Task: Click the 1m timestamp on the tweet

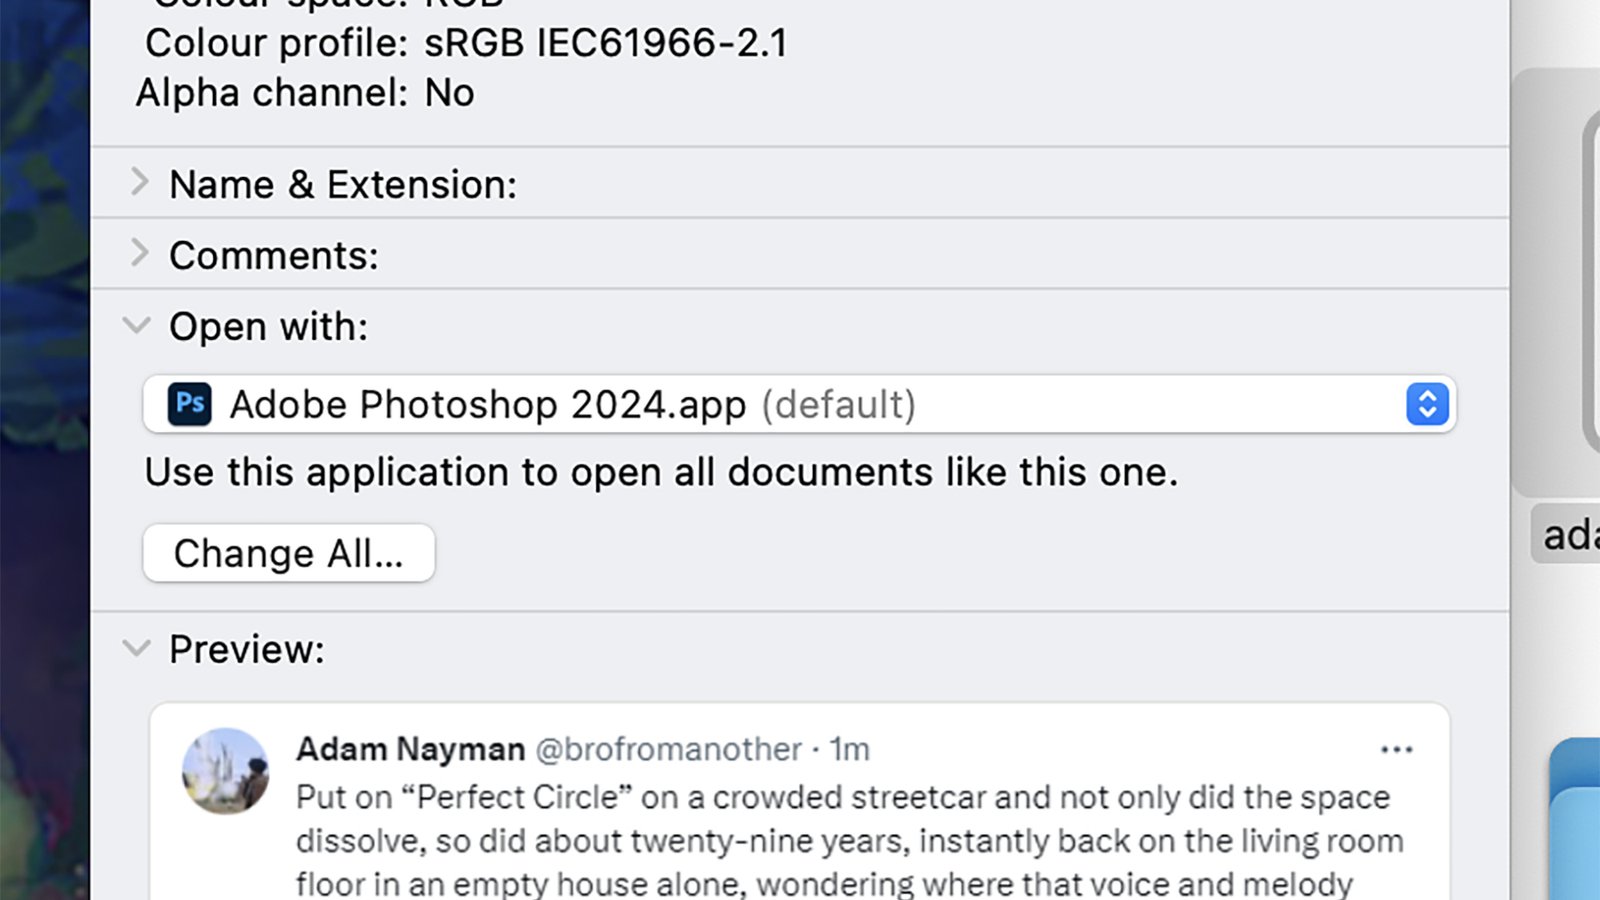Action: [x=849, y=749]
